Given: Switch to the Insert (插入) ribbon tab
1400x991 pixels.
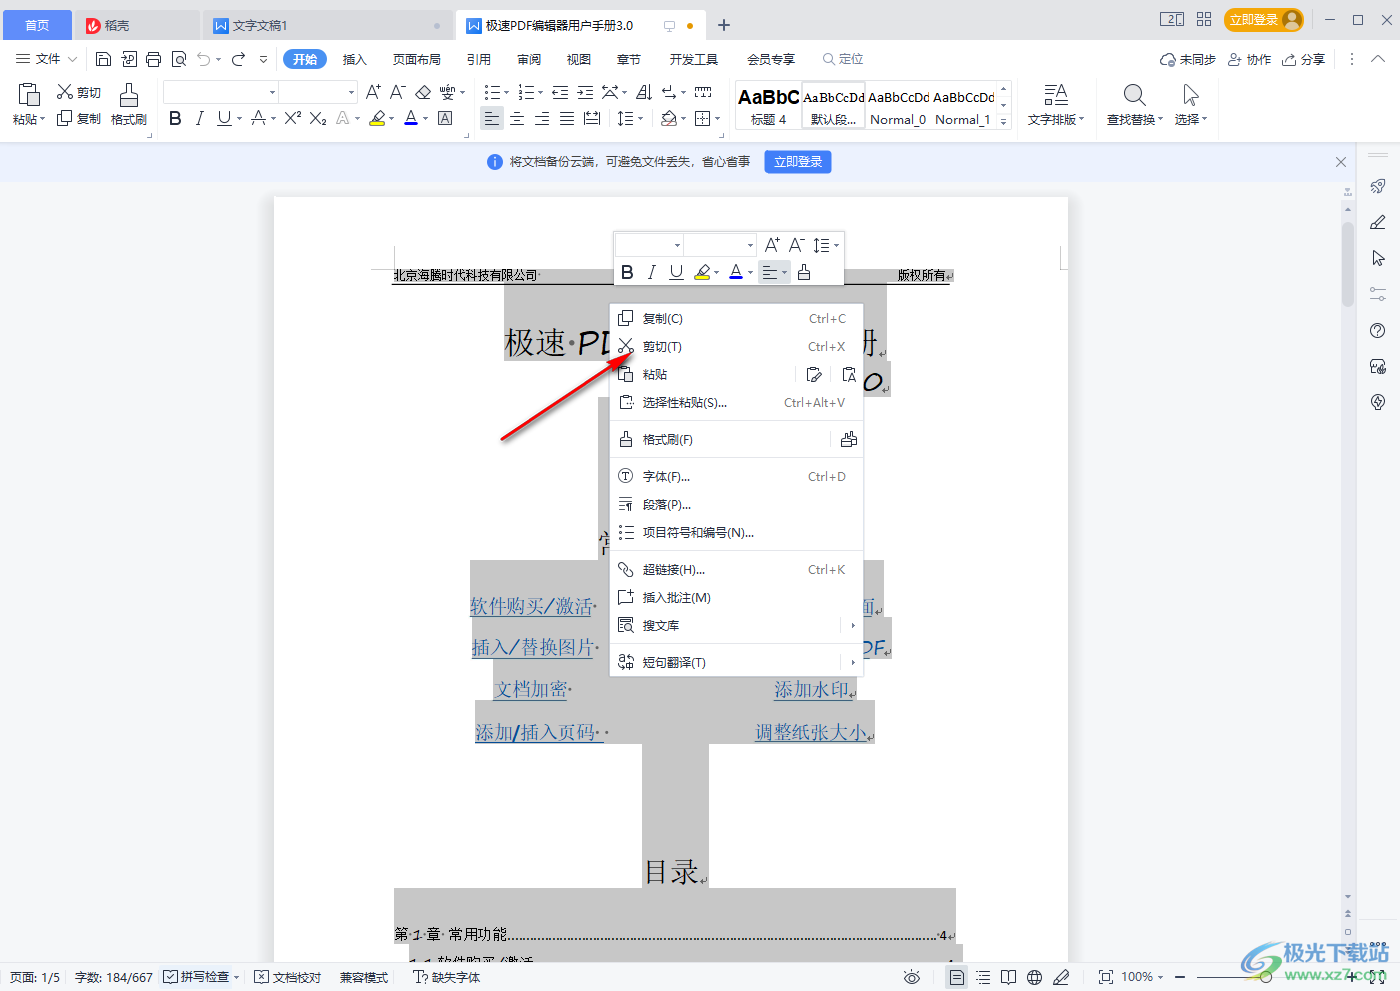Looking at the screenshot, I should pyautogui.click(x=355, y=60).
